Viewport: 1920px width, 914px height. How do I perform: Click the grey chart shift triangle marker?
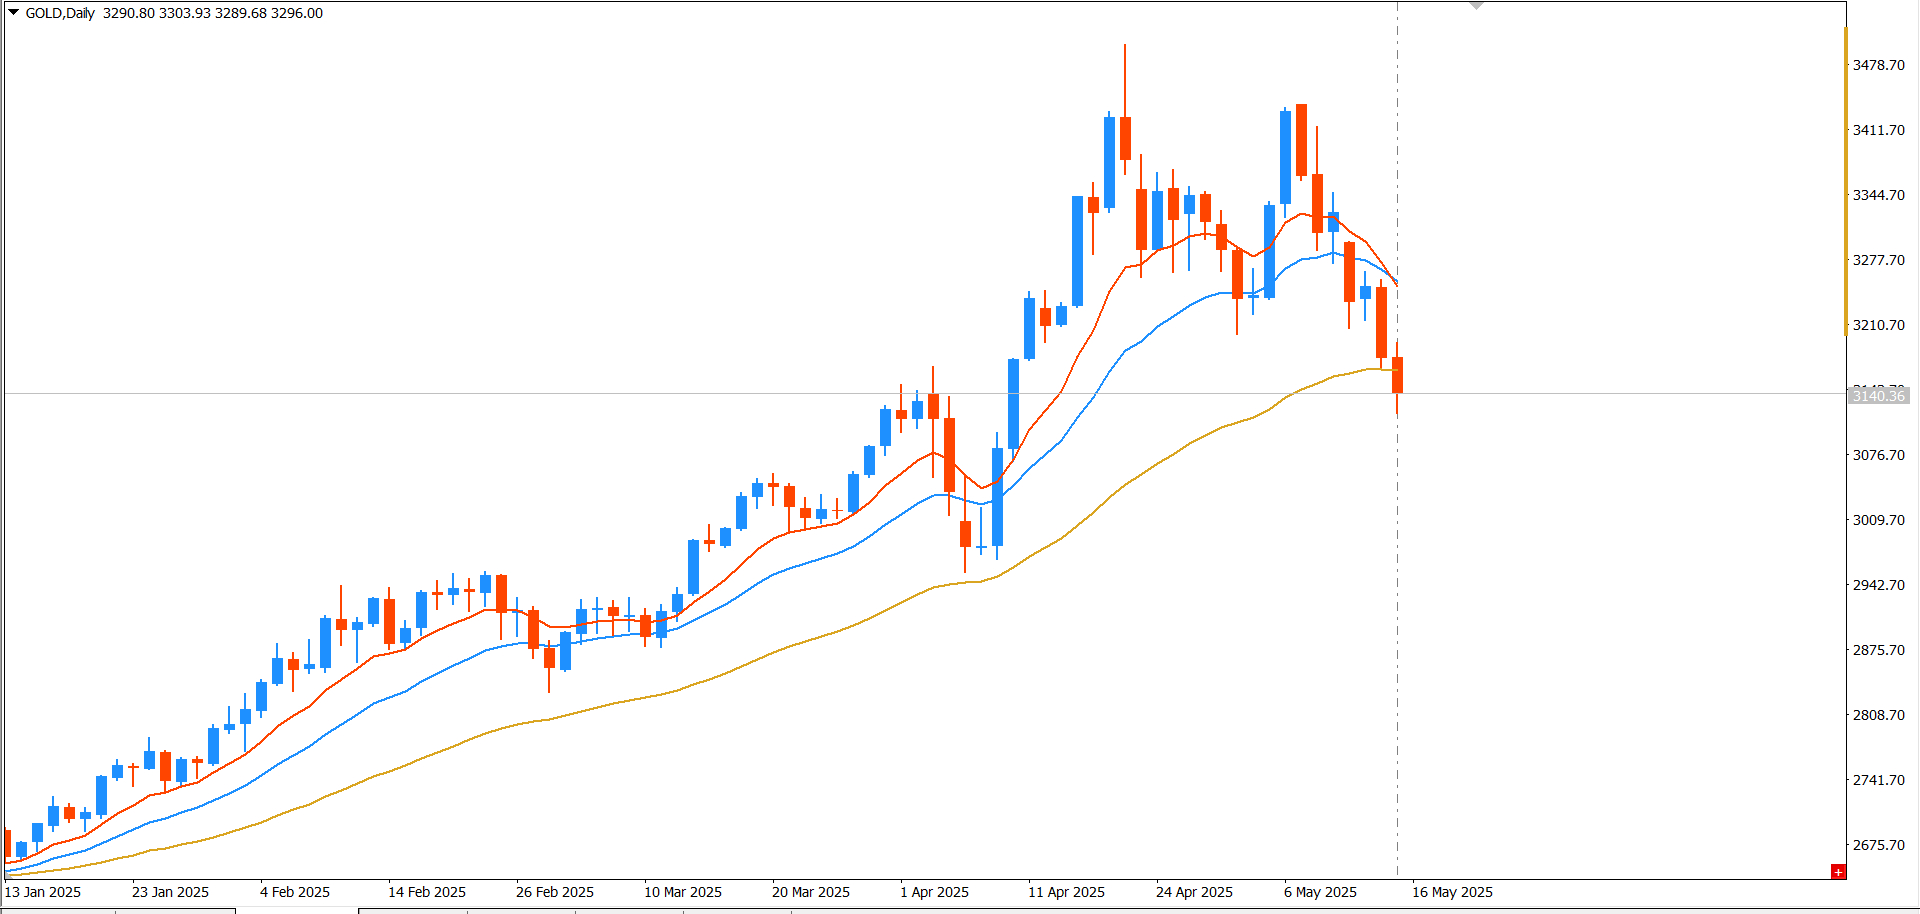click(1476, 6)
